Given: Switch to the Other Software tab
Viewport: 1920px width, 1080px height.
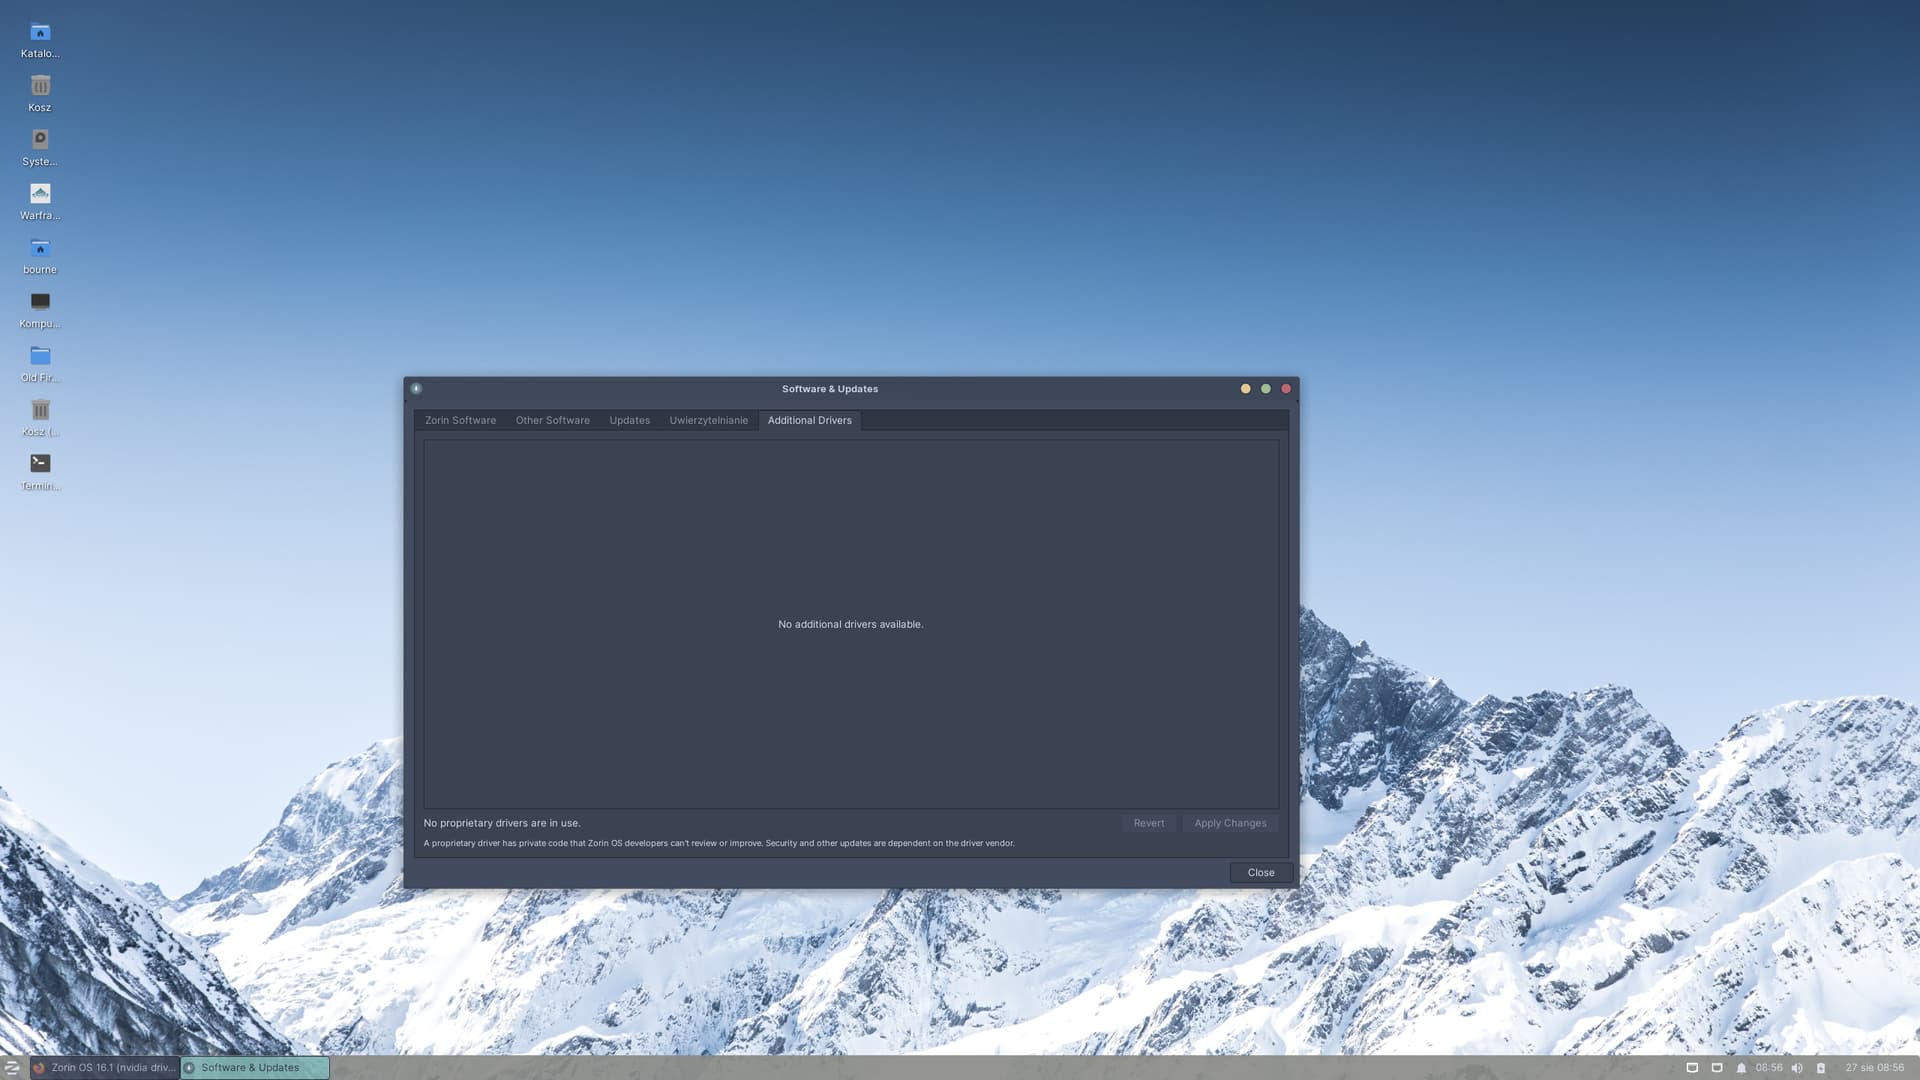Looking at the screenshot, I should pos(552,421).
